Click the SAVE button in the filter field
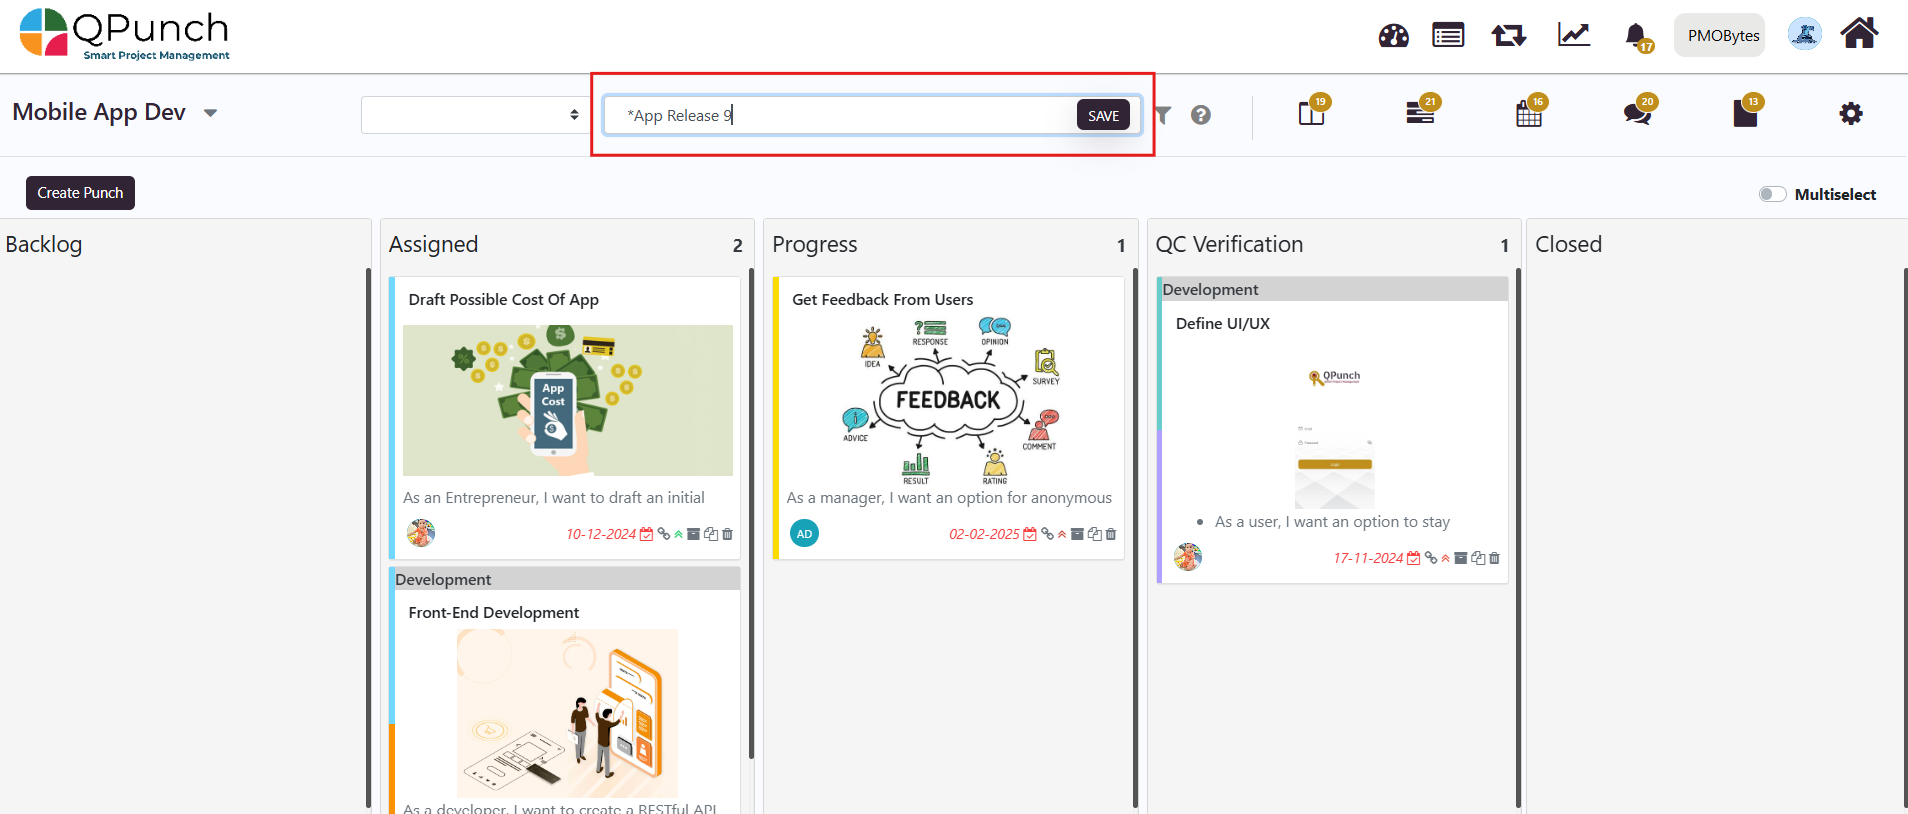The image size is (1908, 814). point(1103,115)
